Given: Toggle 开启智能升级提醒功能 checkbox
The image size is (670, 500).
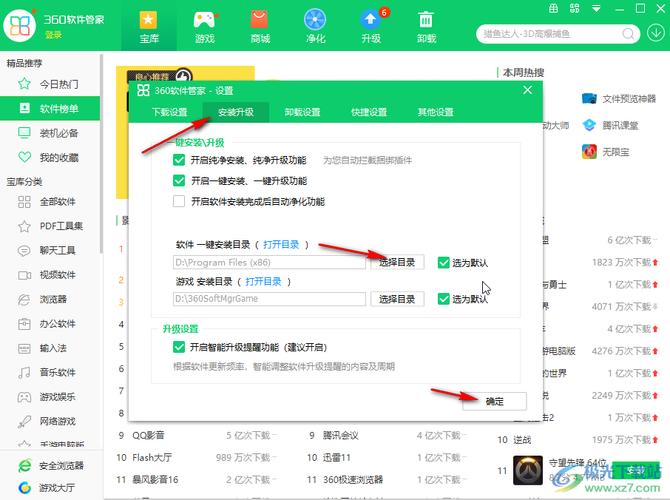Looking at the screenshot, I should [179, 347].
